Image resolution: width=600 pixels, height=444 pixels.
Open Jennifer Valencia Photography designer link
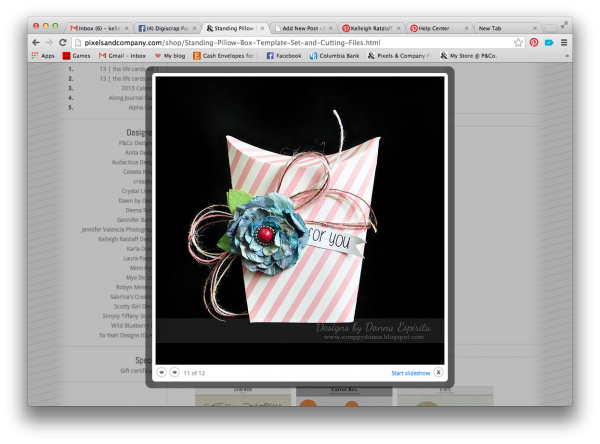pos(116,230)
